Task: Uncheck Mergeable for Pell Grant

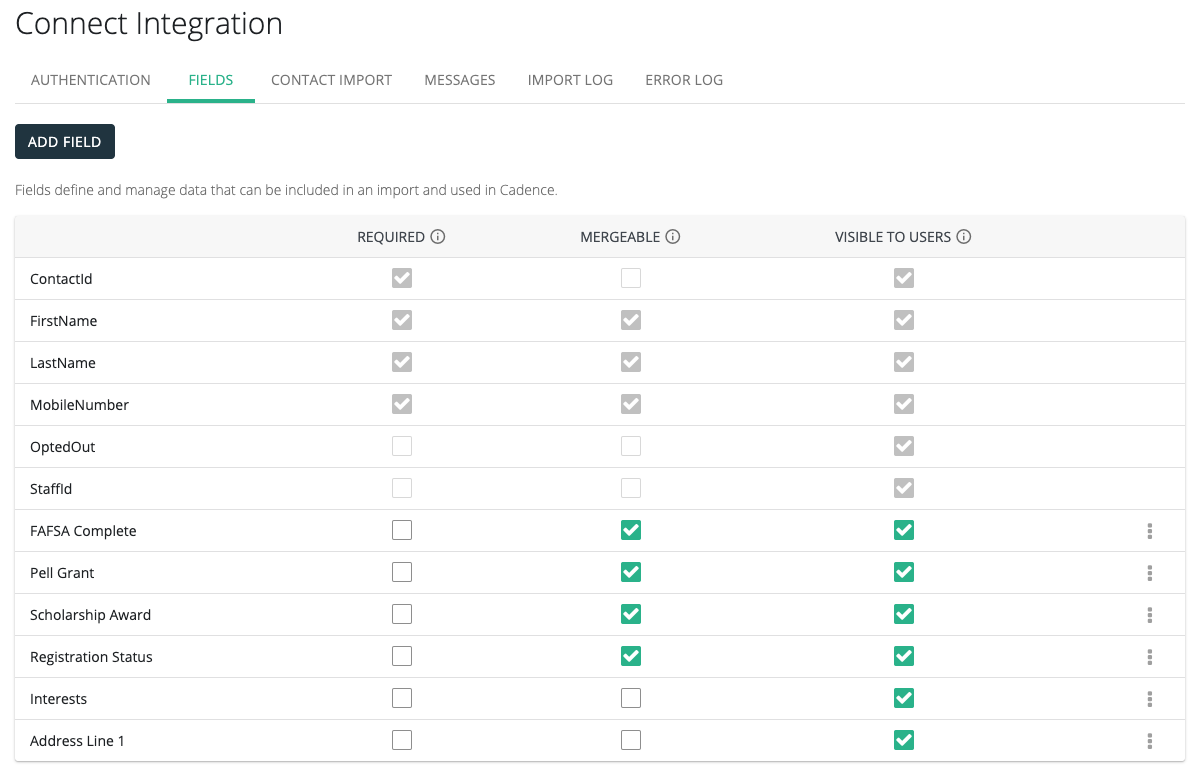Action: [631, 572]
